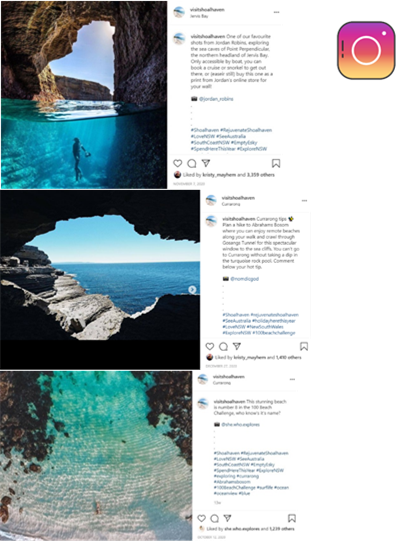
Task: Advance to next photo in cave carousel
Action: pyautogui.click(x=192, y=289)
